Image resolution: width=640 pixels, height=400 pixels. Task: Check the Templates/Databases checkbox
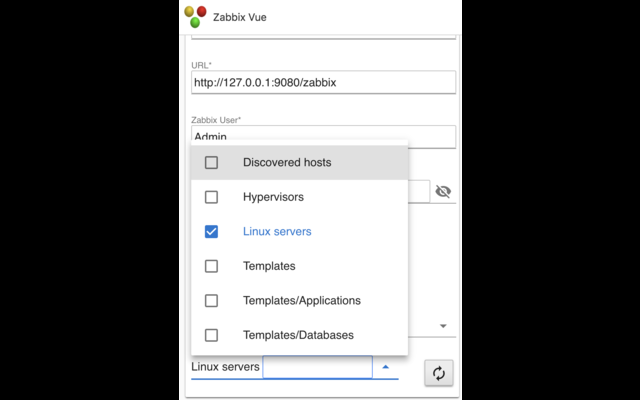tap(211, 335)
